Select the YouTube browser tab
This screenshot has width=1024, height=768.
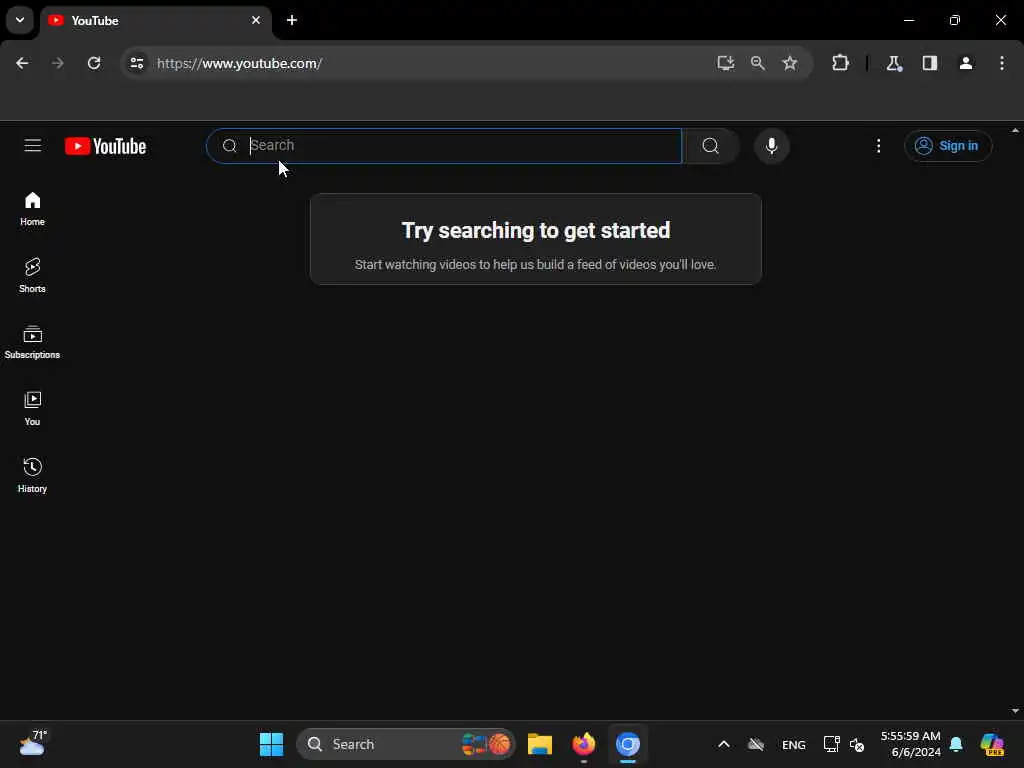tap(157, 21)
